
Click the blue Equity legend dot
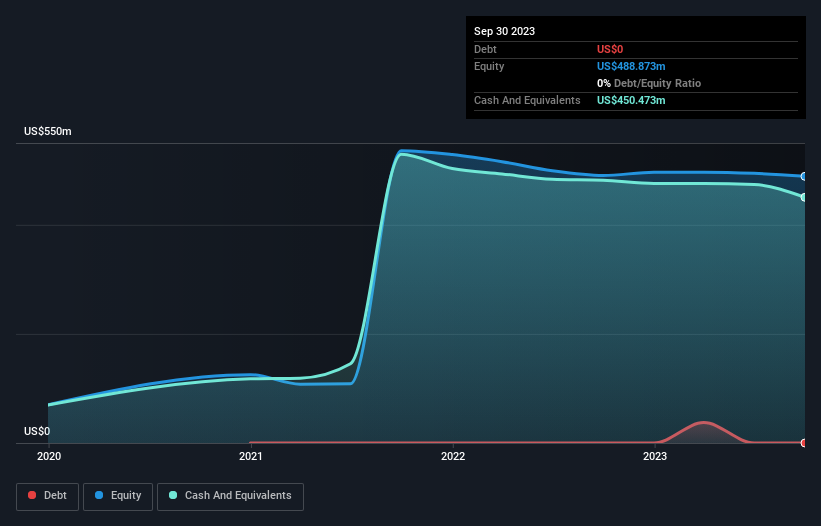(99, 495)
